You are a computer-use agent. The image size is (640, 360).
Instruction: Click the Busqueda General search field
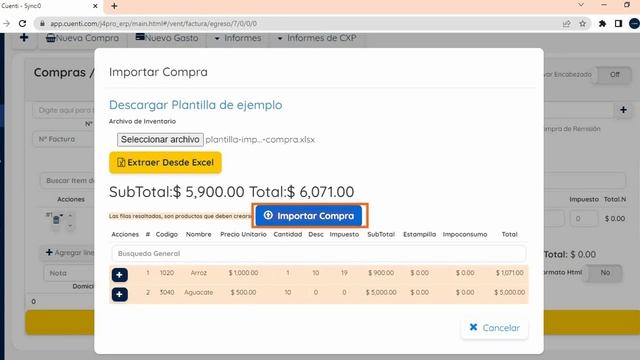(x=318, y=253)
